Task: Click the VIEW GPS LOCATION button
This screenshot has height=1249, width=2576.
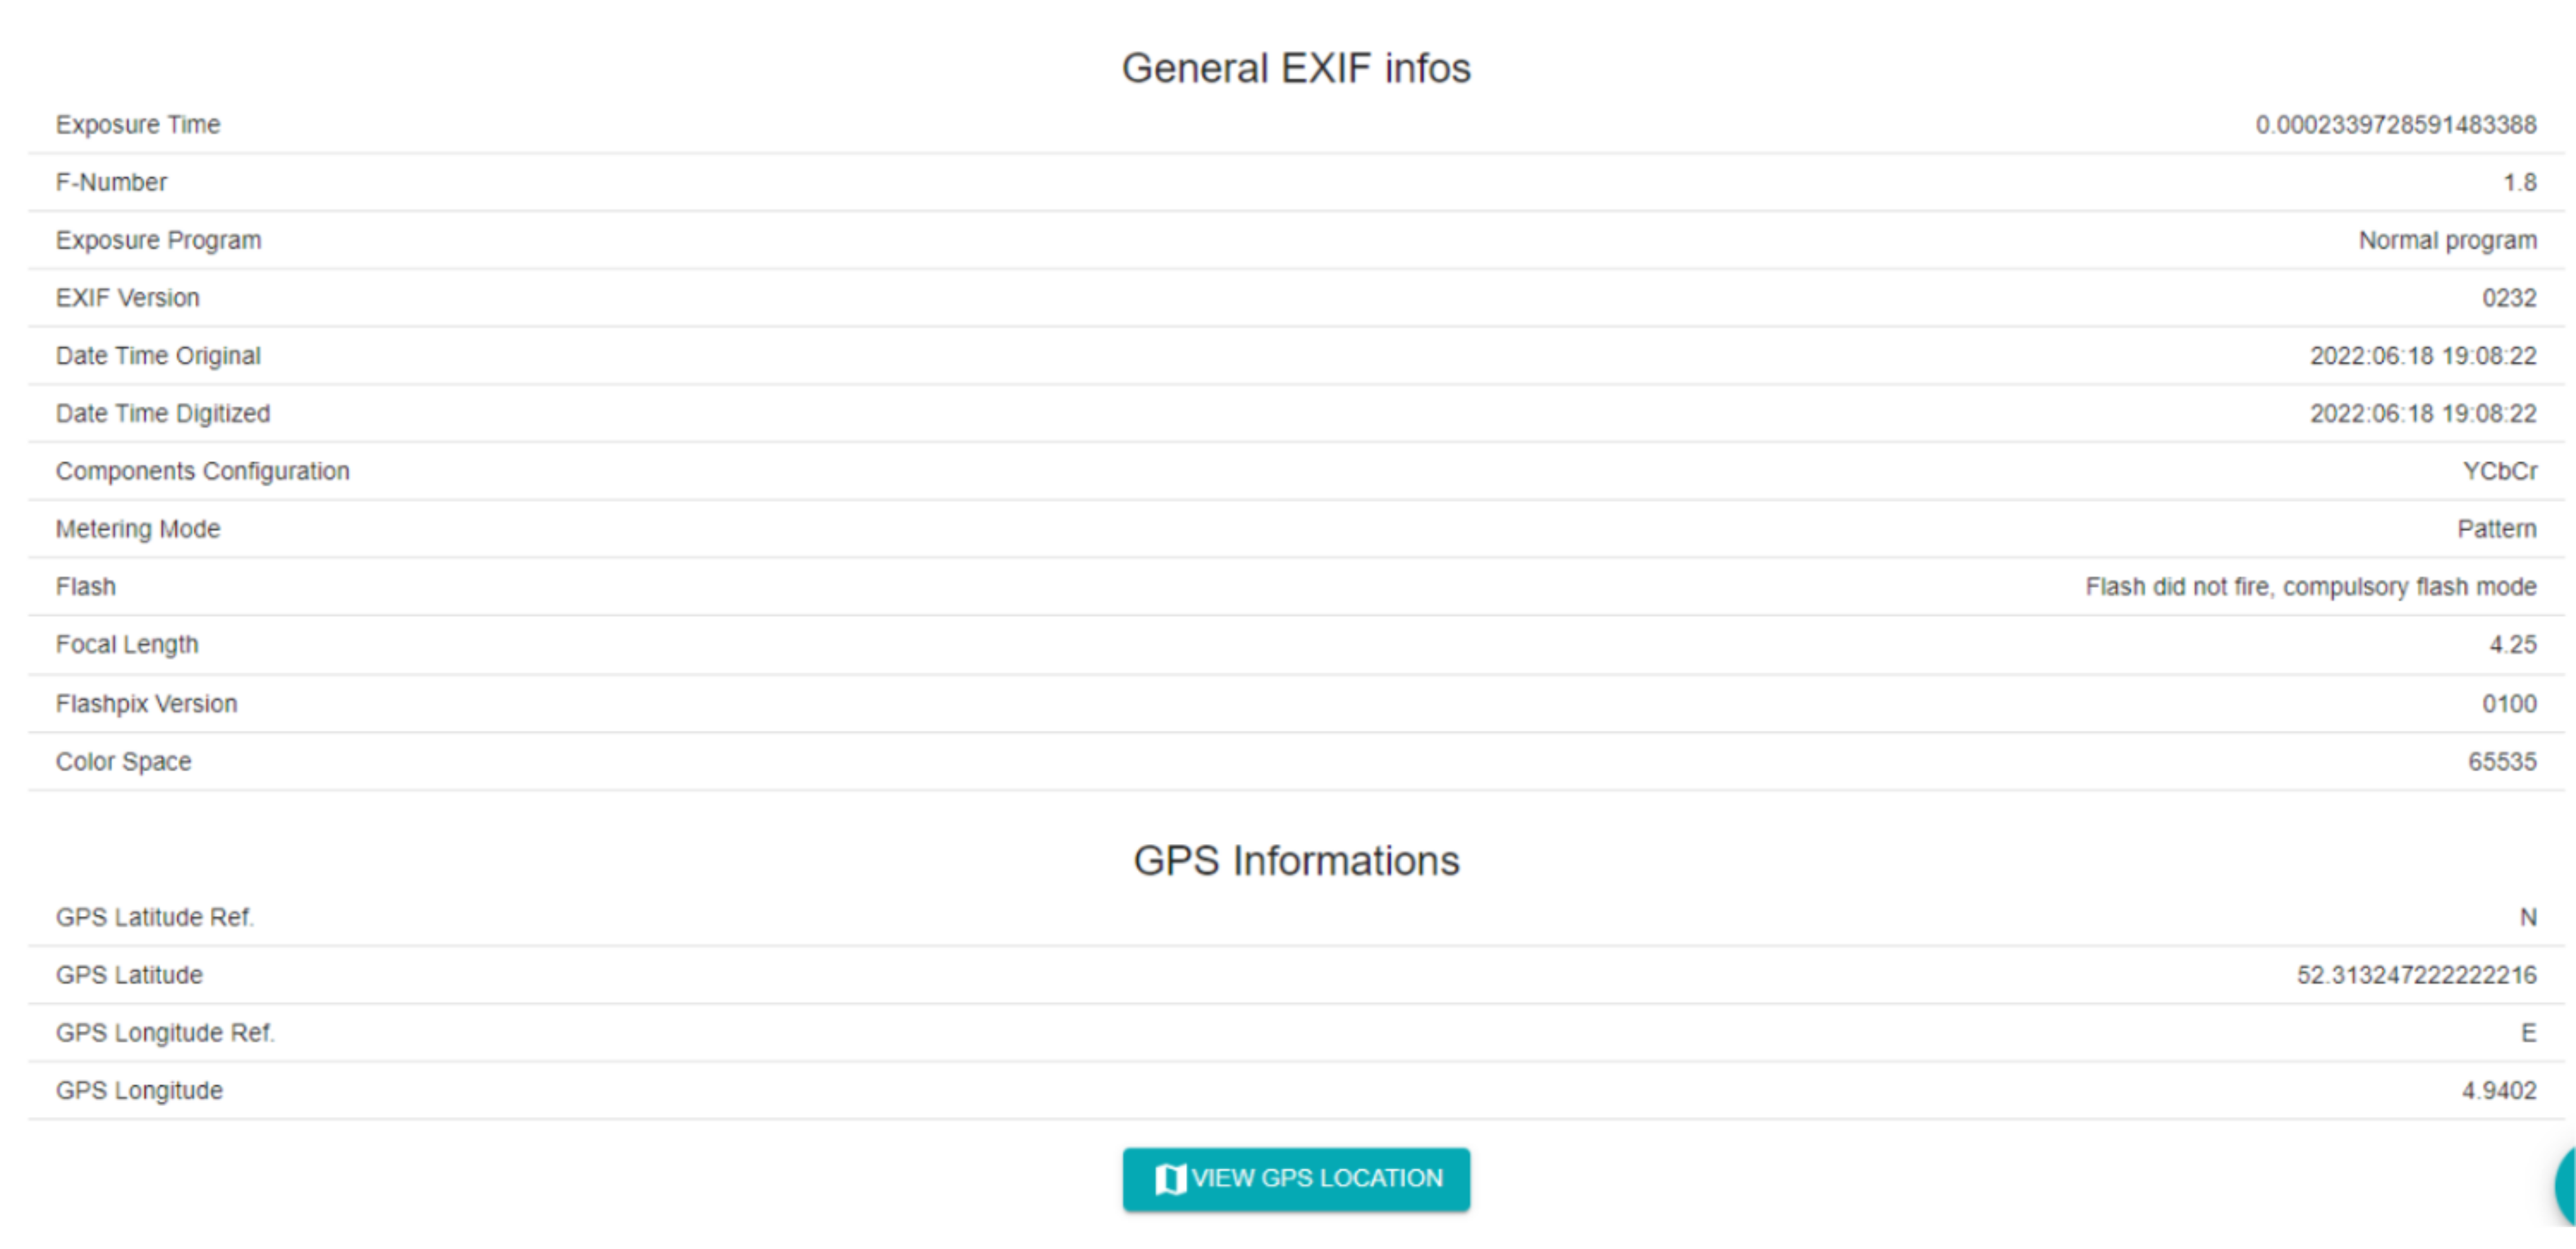Action: 1296,1179
